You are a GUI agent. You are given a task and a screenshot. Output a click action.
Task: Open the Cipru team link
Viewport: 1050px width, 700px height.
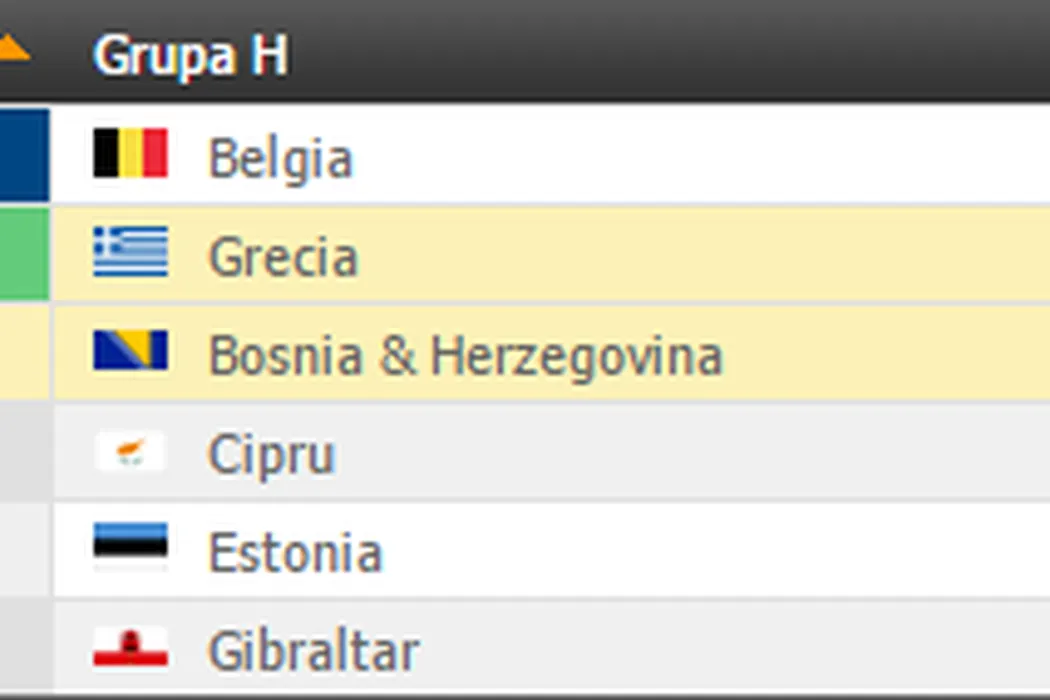[x=271, y=456]
